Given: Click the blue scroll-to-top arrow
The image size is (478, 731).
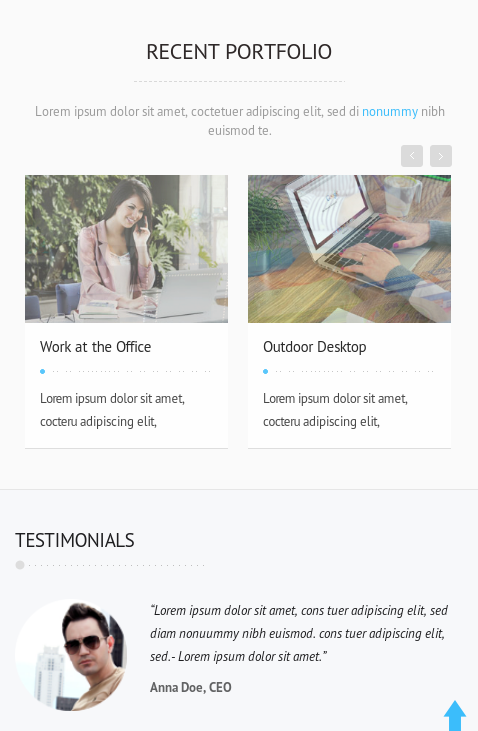Looking at the screenshot, I should pyautogui.click(x=455, y=716).
